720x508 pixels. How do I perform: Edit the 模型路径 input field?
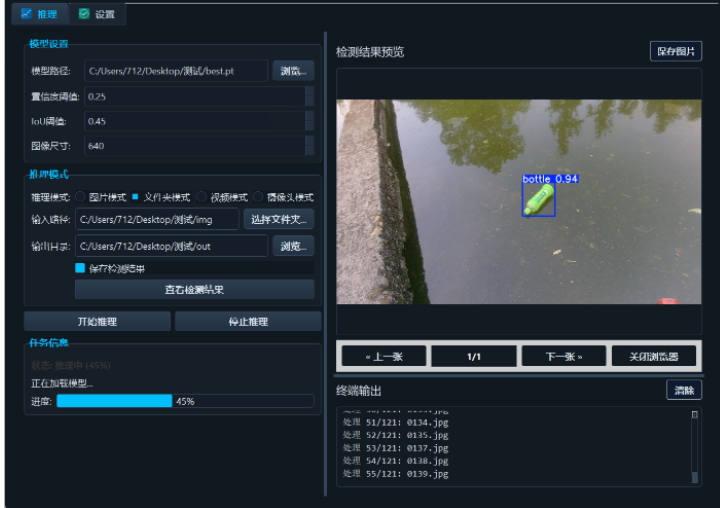click(x=176, y=71)
